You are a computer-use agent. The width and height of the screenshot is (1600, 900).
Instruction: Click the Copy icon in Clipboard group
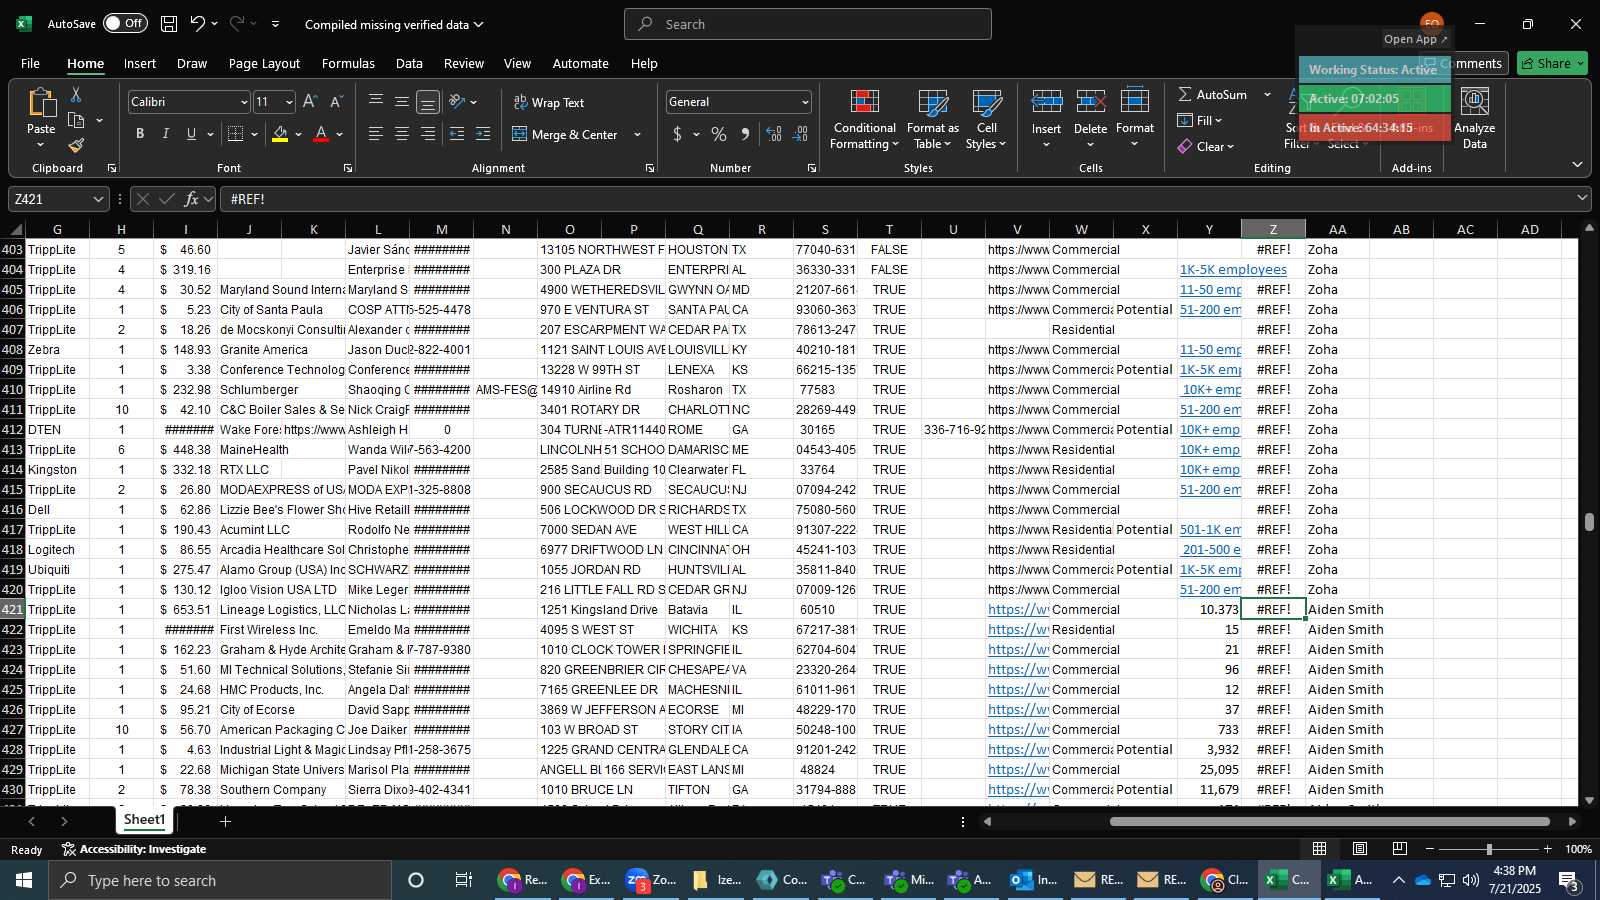(x=76, y=121)
